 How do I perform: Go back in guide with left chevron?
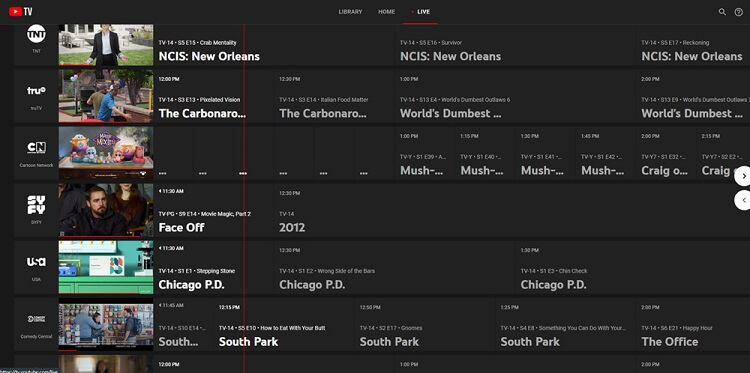(x=743, y=200)
